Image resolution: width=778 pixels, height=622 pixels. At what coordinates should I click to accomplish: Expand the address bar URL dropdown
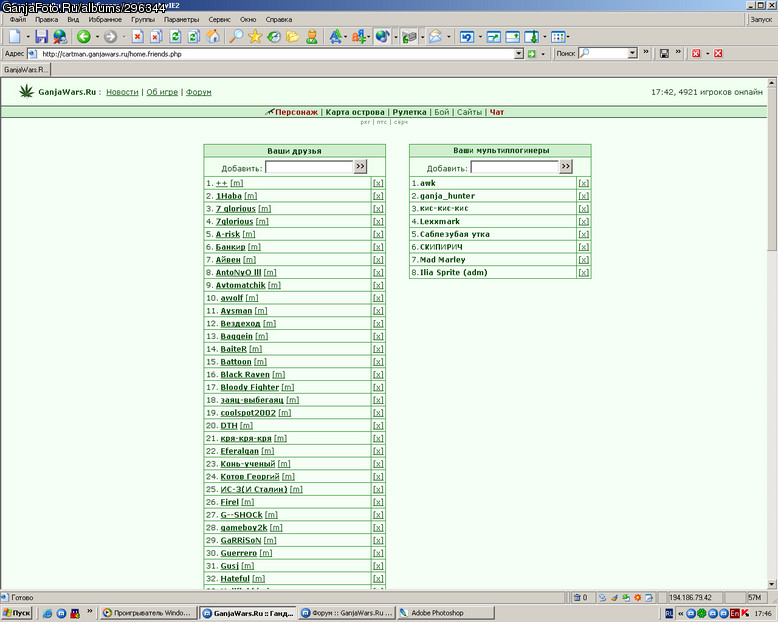pyautogui.click(x=519, y=54)
